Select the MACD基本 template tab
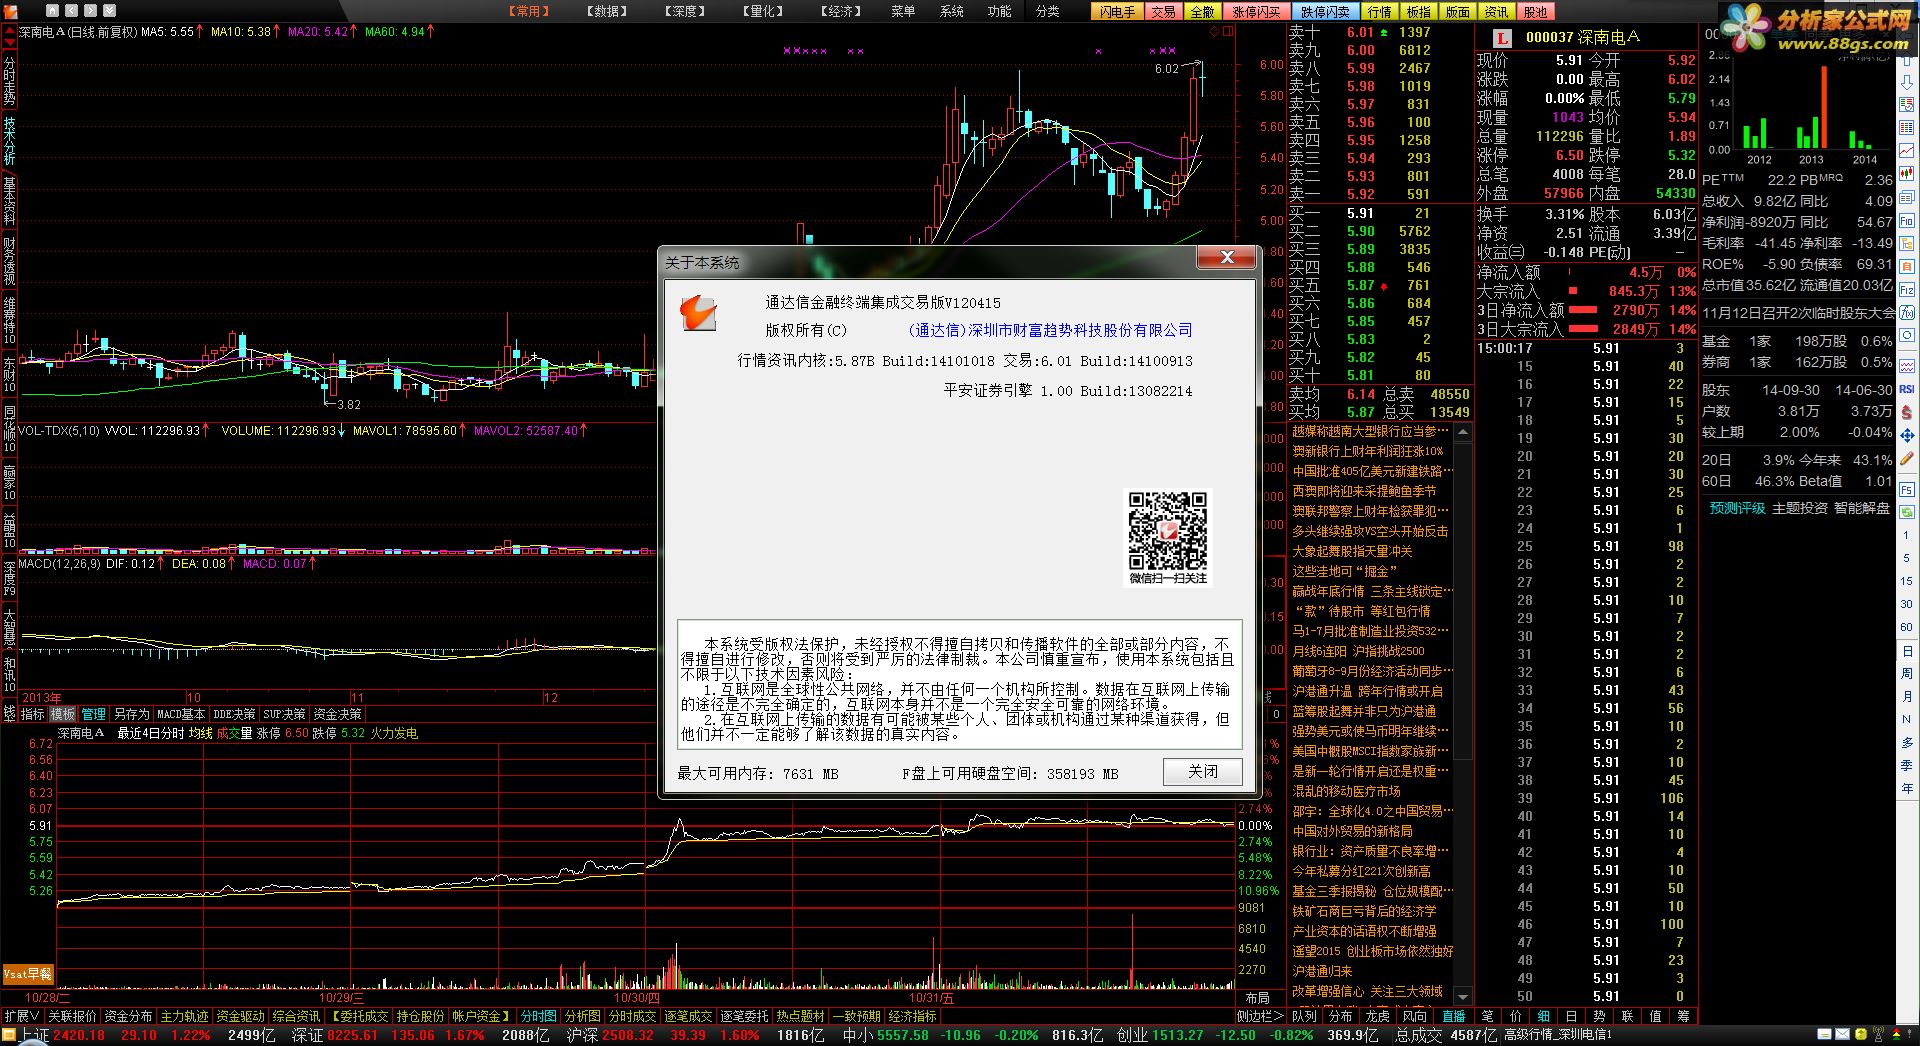The width and height of the screenshot is (1920, 1046). [x=181, y=714]
